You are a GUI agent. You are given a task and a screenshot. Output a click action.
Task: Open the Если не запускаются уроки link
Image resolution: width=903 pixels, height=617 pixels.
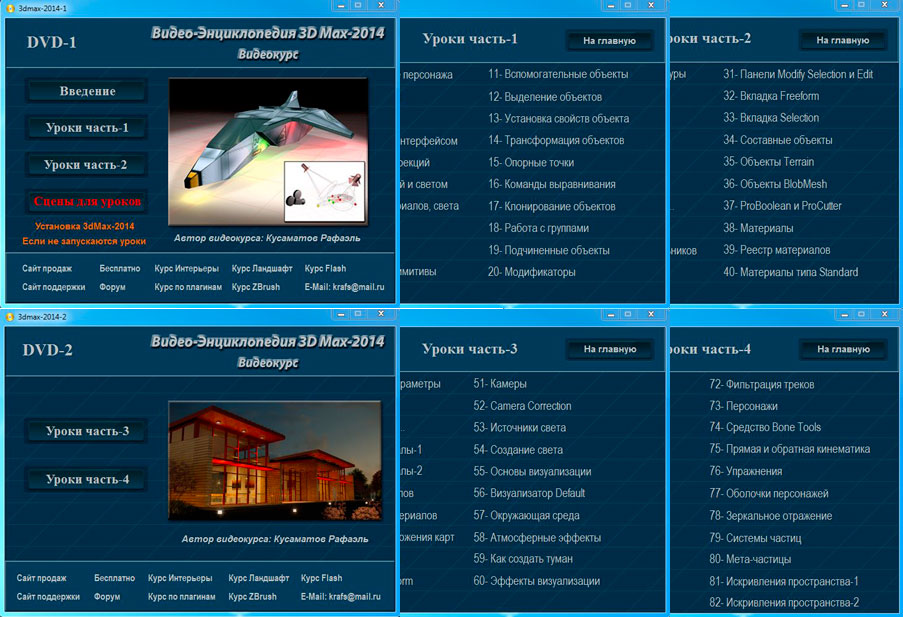(84, 241)
